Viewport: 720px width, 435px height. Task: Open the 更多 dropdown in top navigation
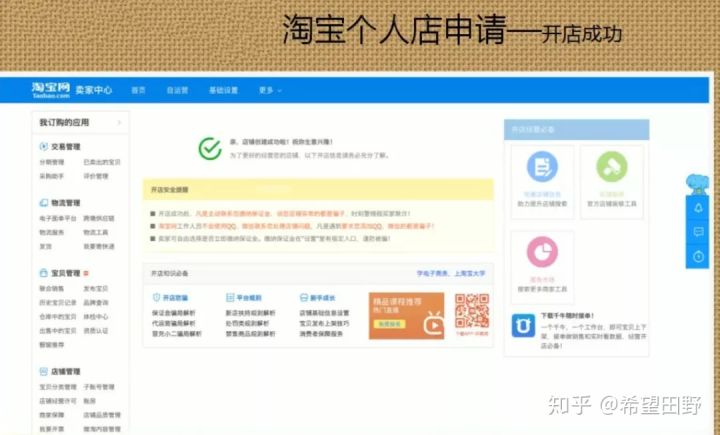click(269, 90)
